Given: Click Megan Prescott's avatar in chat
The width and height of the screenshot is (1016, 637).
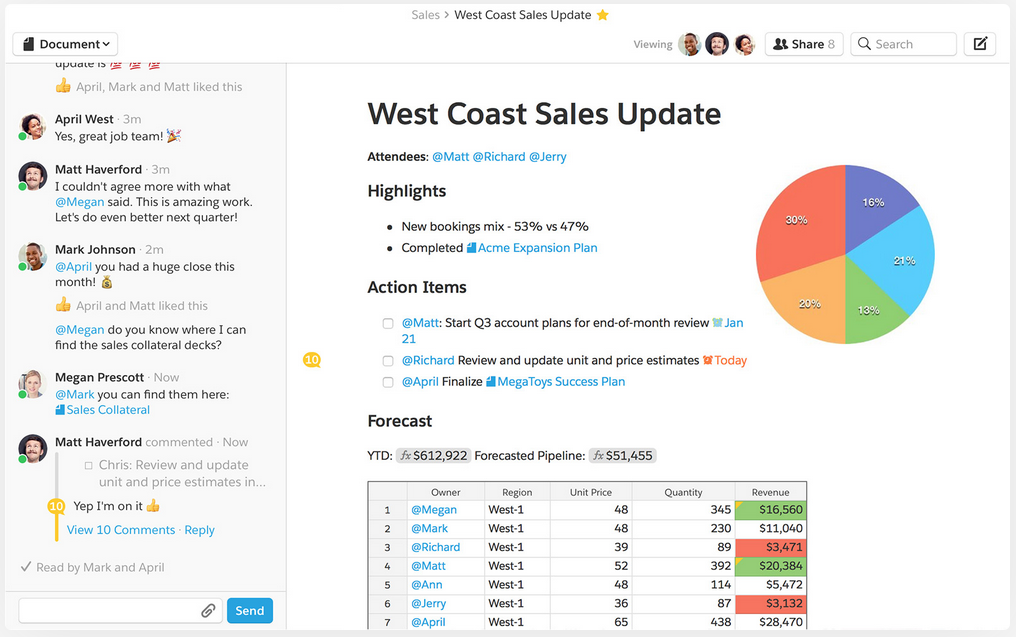Looking at the screenshot, I should pos(32,385).
